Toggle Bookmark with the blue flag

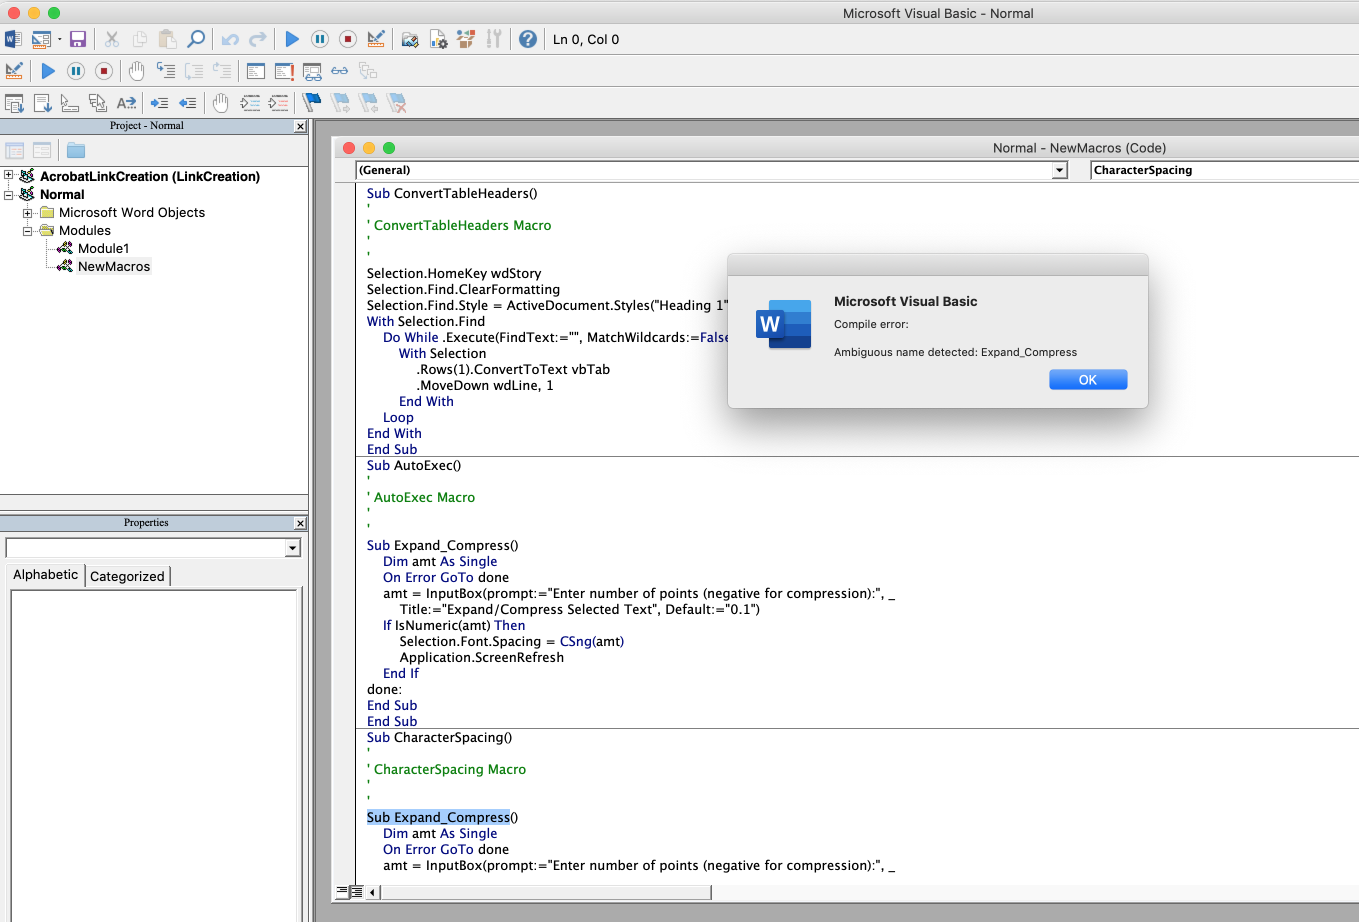tap(312, 103)
